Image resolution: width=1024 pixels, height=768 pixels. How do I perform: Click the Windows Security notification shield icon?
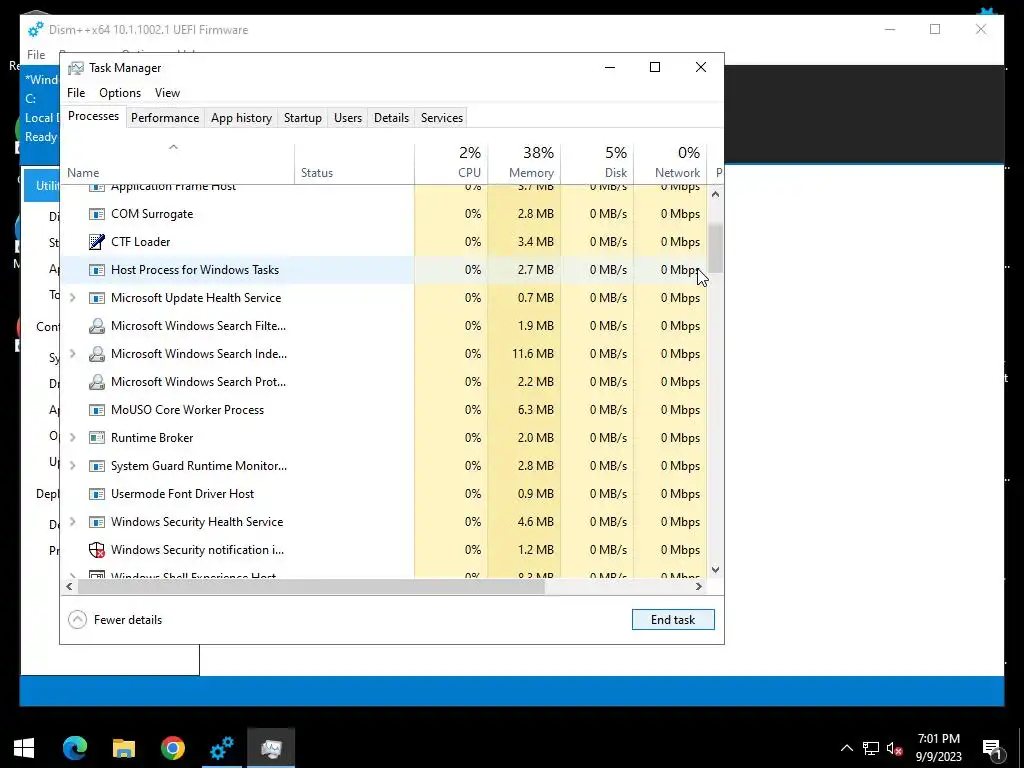(97, 550)
